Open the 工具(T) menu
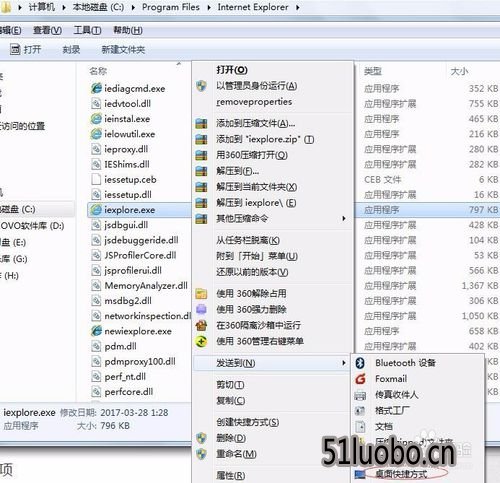 (x=87, y=31)
